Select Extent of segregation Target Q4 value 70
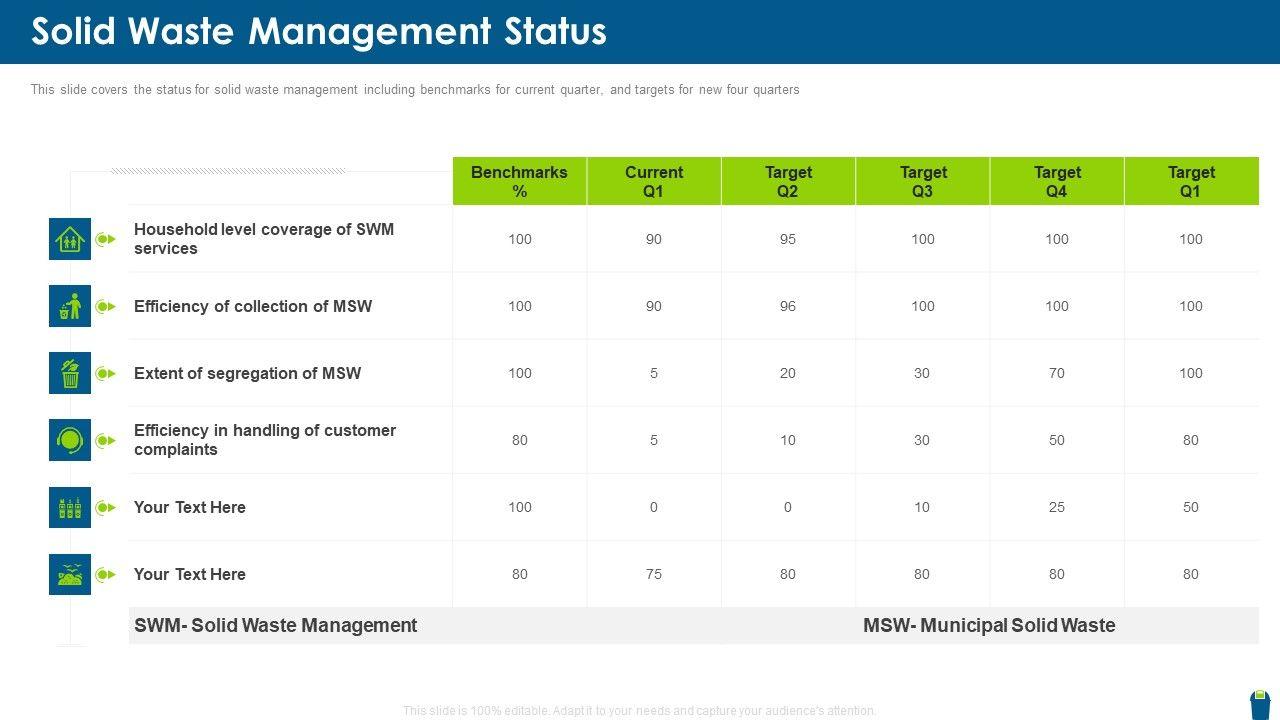This screenshot has width=1280, height=720. click(x=1057, y=373)
